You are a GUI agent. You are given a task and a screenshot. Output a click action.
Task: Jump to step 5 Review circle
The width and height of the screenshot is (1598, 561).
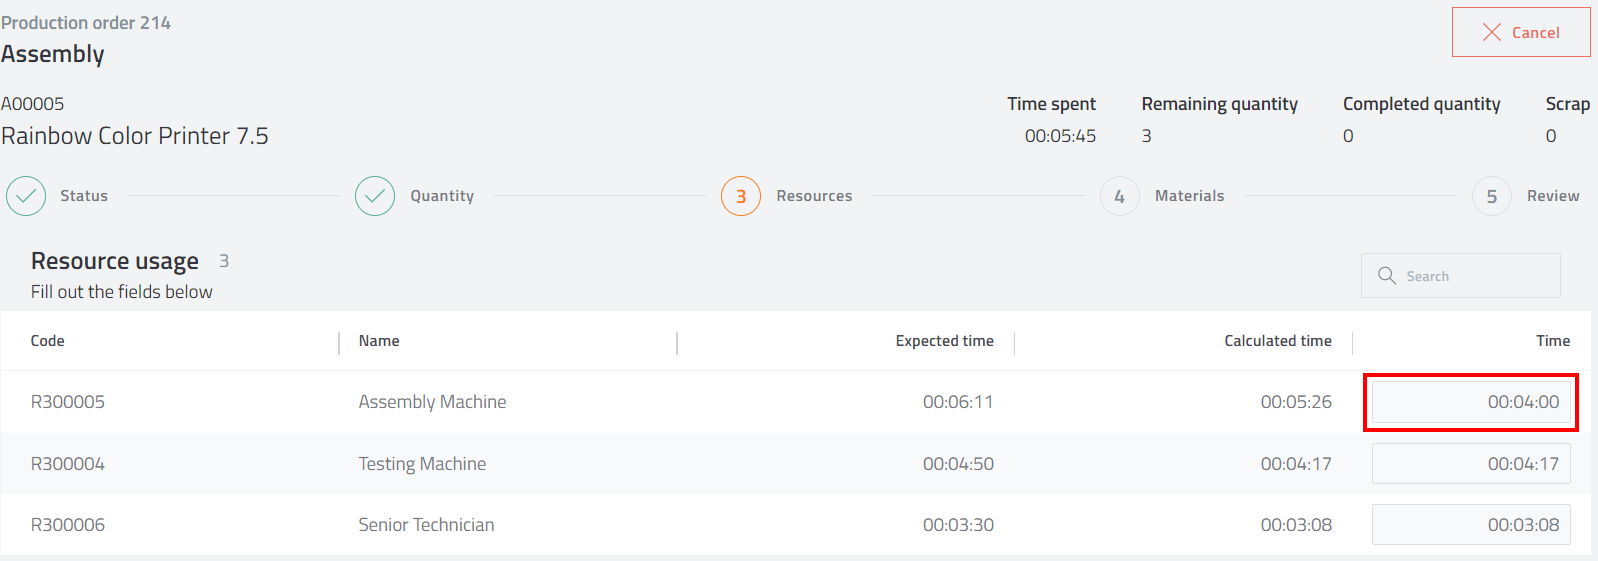click(x=1492, y=196)
